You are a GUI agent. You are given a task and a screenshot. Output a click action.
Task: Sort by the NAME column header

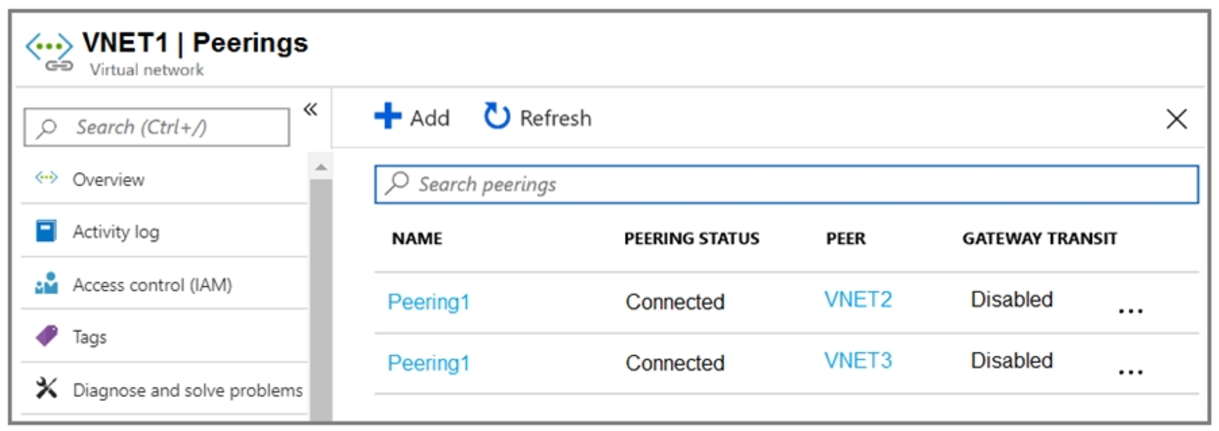pyautogui.click(x=417, y=238)
